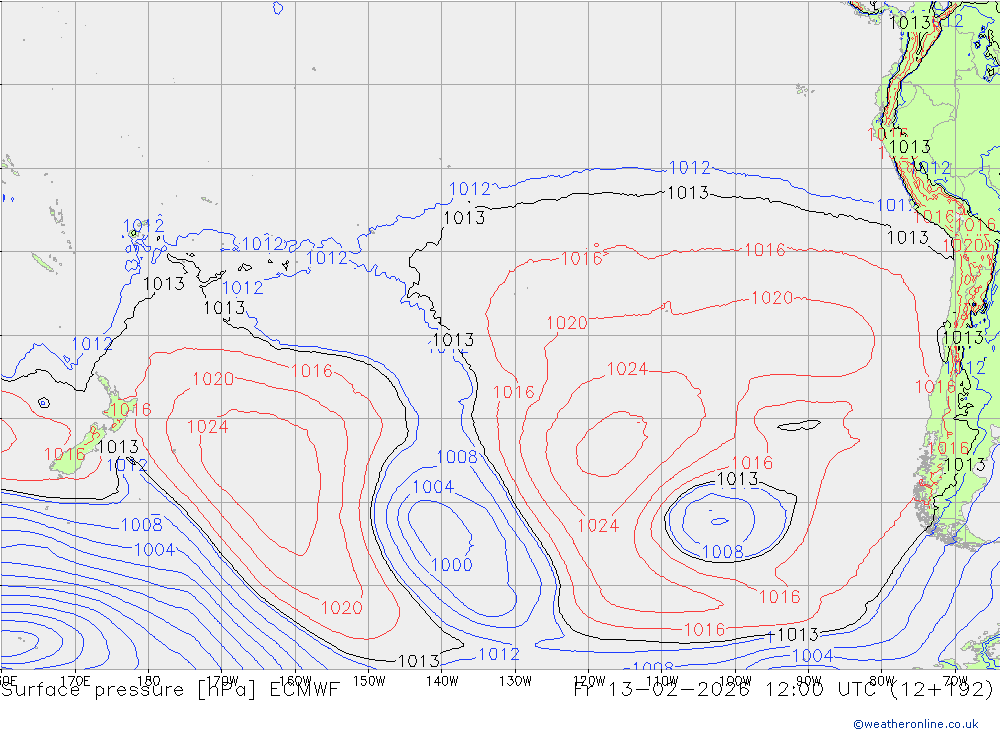Click the 1008 label inside the closed black 1013 contour
The width and height of the screenshot is (1000, 733).
(x=723, y=551)
